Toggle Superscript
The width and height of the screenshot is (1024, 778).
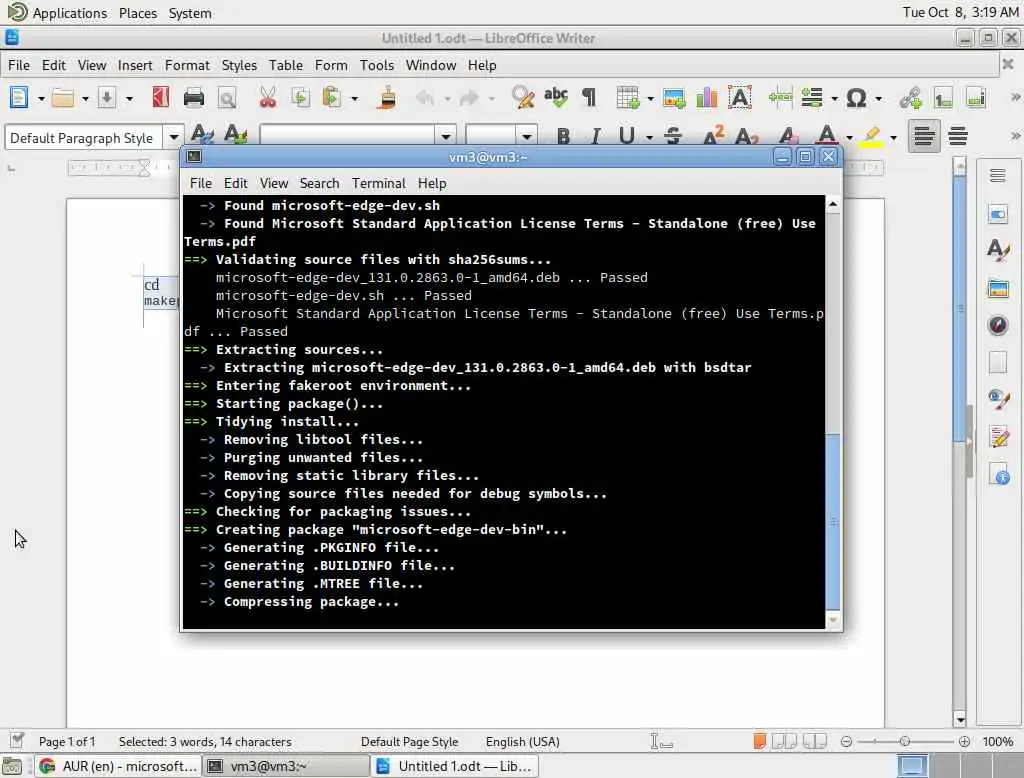(x=713, y=135)
